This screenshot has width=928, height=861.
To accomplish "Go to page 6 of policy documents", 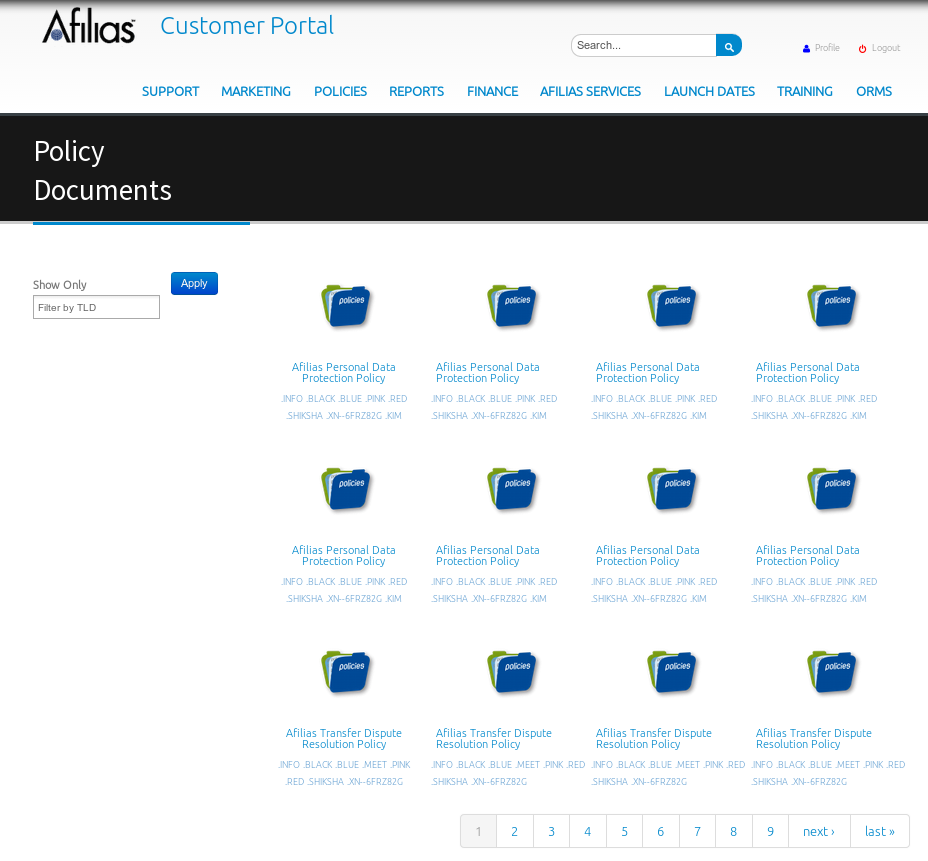I will (660, 831).
